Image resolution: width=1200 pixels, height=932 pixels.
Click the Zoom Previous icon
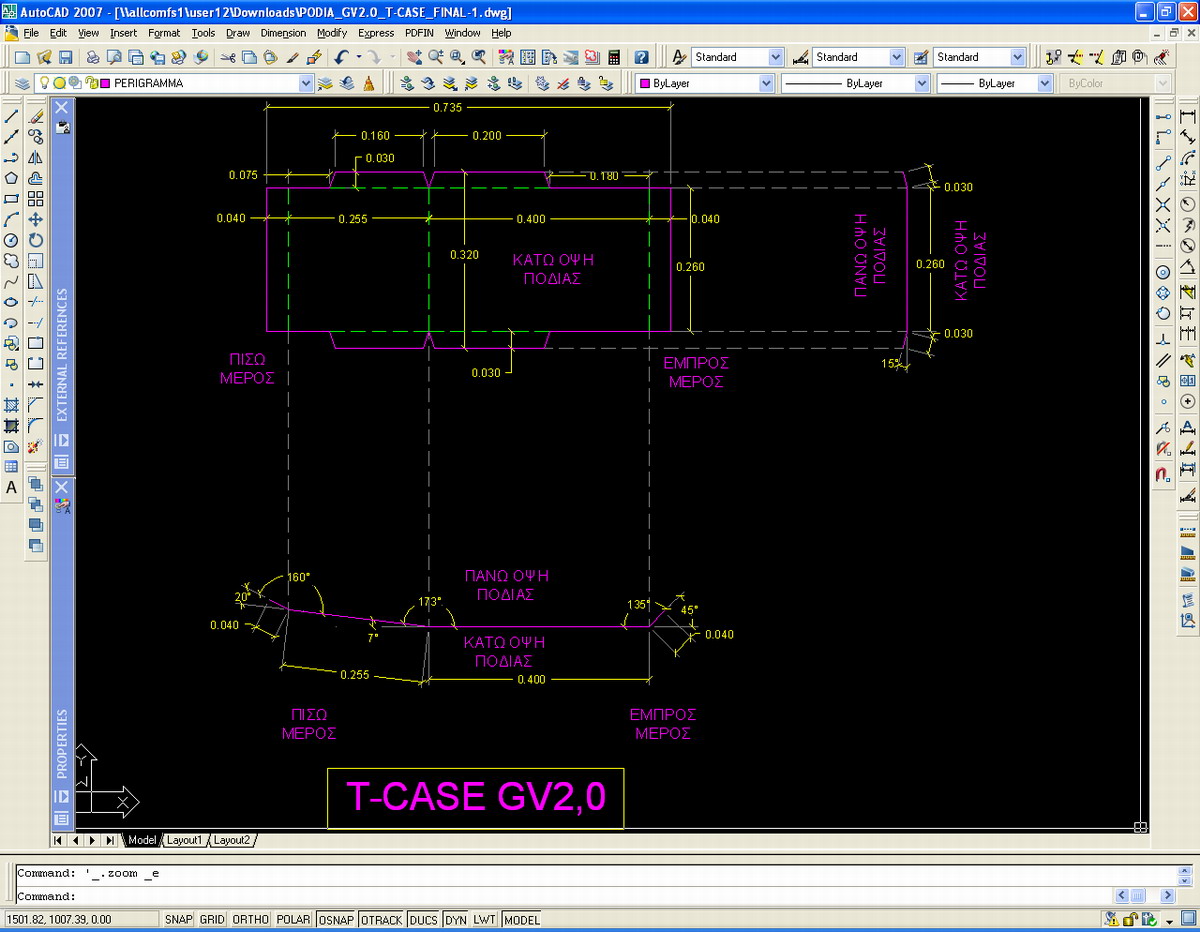tap(479, 57)
